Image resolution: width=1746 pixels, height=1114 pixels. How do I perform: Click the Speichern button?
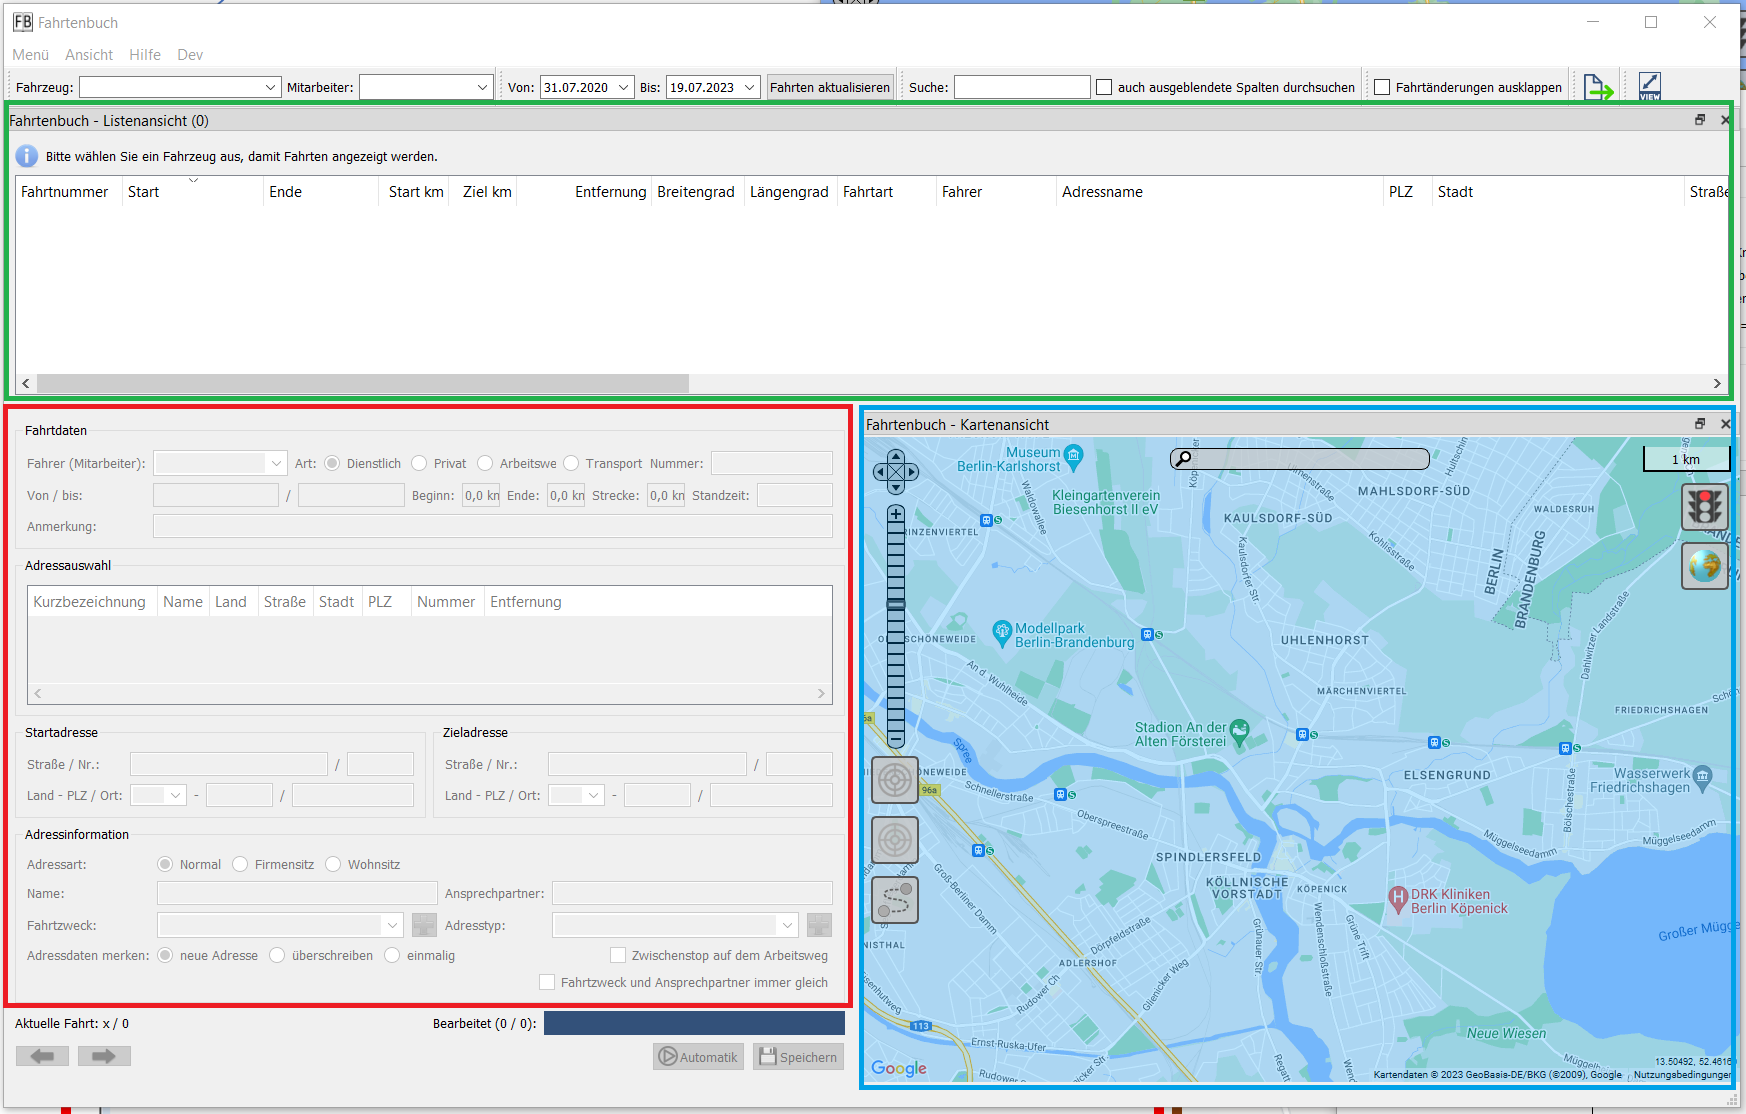coord(798,1057)
